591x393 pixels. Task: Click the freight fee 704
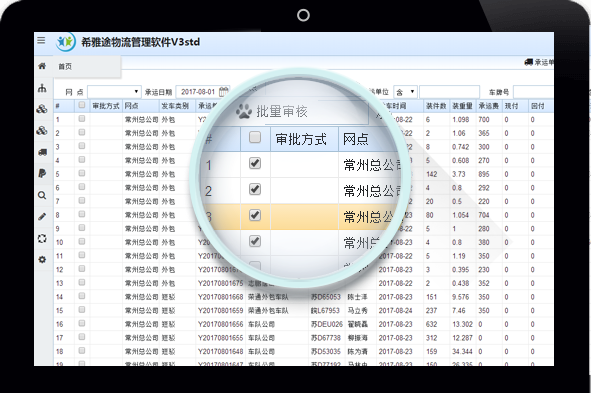(x=484, y=215)
